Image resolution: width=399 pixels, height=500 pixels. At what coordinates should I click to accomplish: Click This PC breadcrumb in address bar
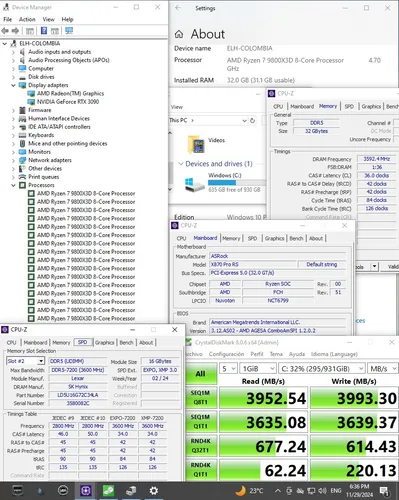178,120
